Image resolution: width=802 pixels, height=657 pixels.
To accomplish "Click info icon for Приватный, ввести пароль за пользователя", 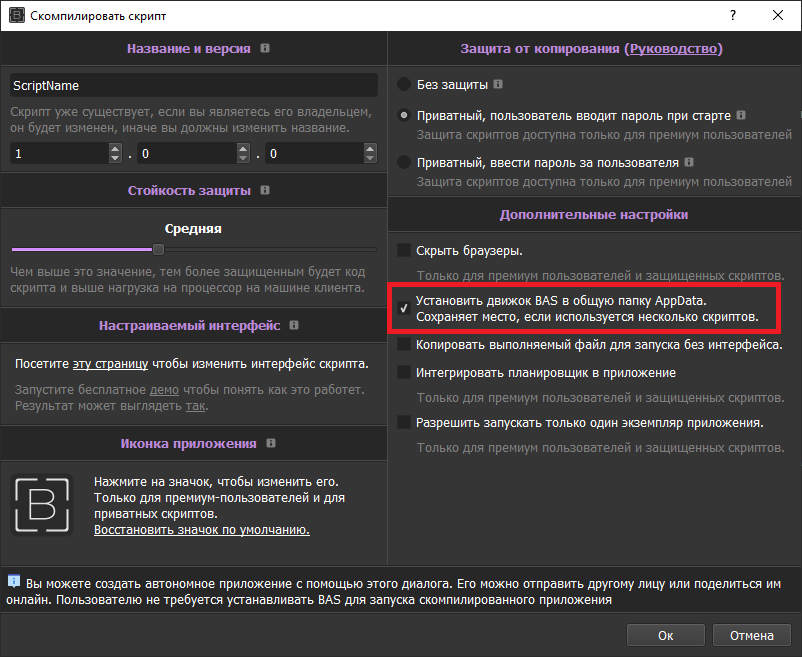I will tap(690, 162).
